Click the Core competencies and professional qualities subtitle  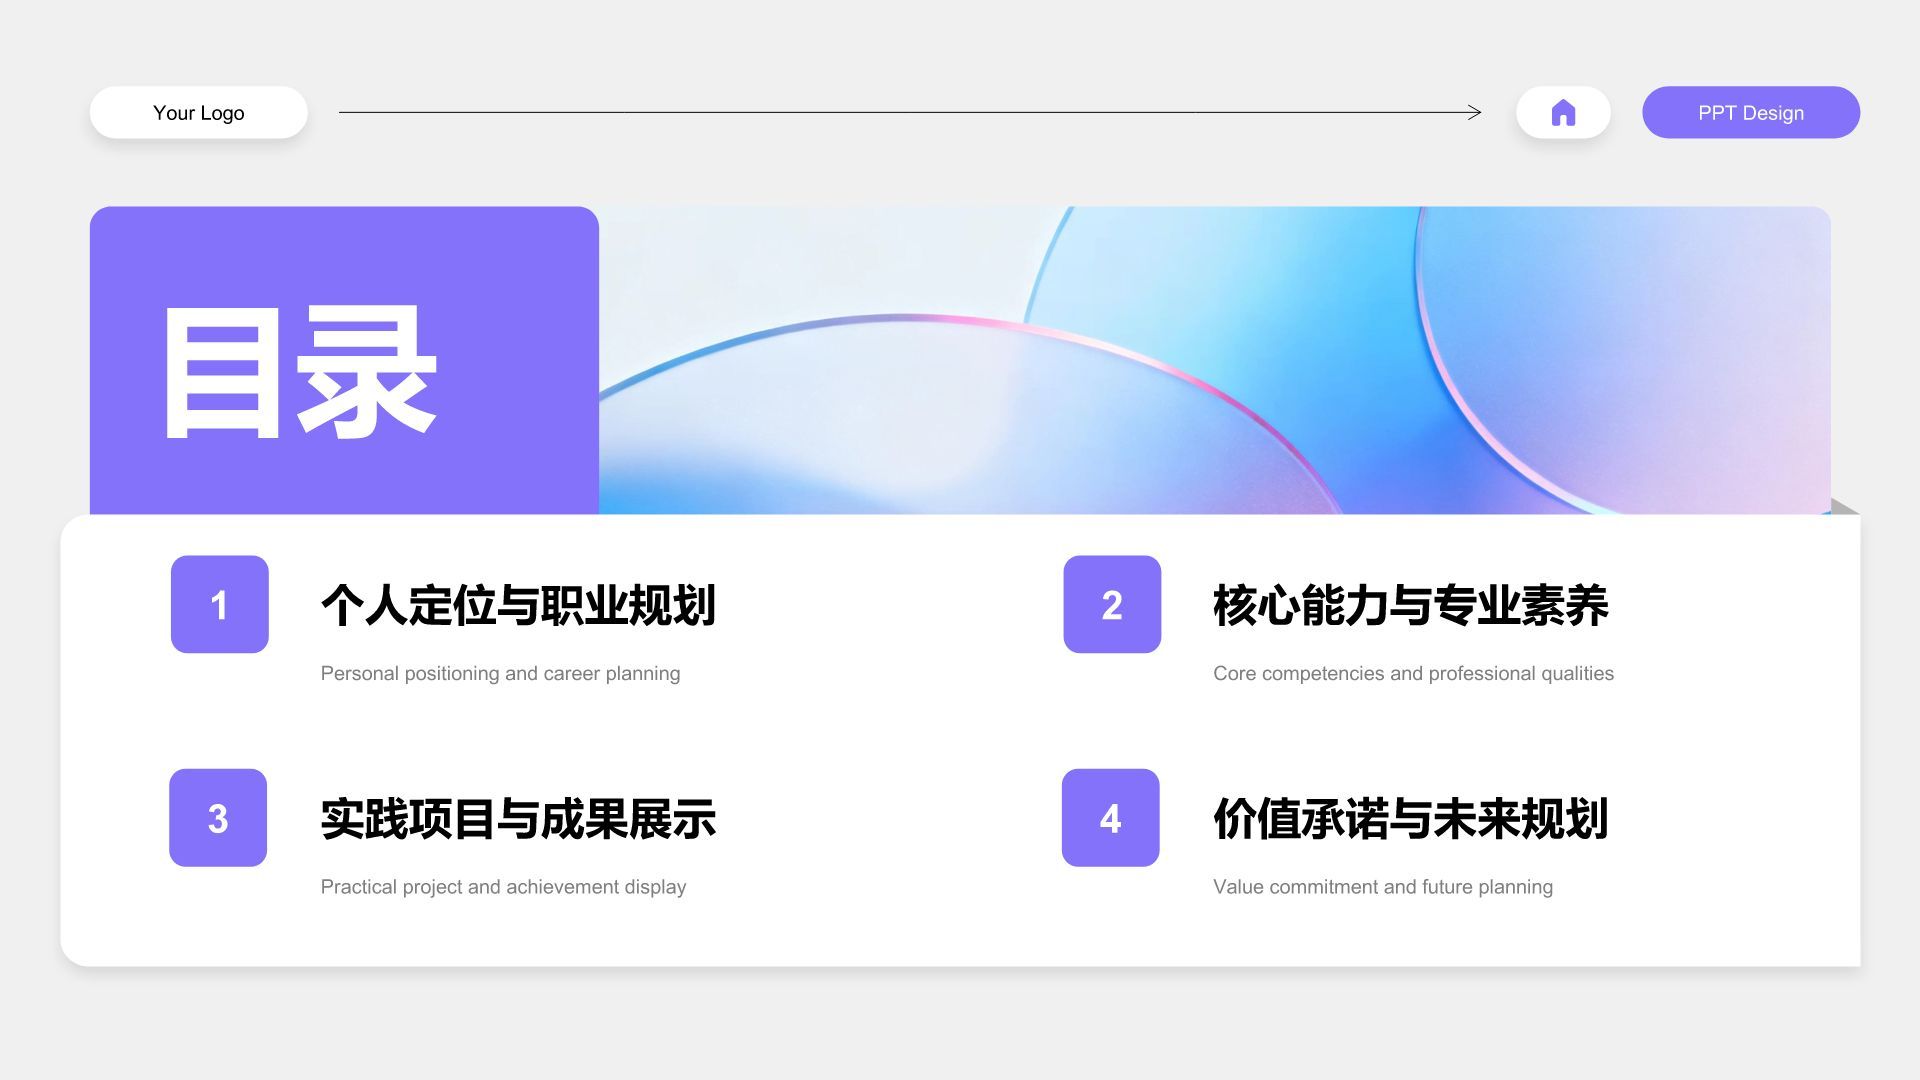point(1413,673)
